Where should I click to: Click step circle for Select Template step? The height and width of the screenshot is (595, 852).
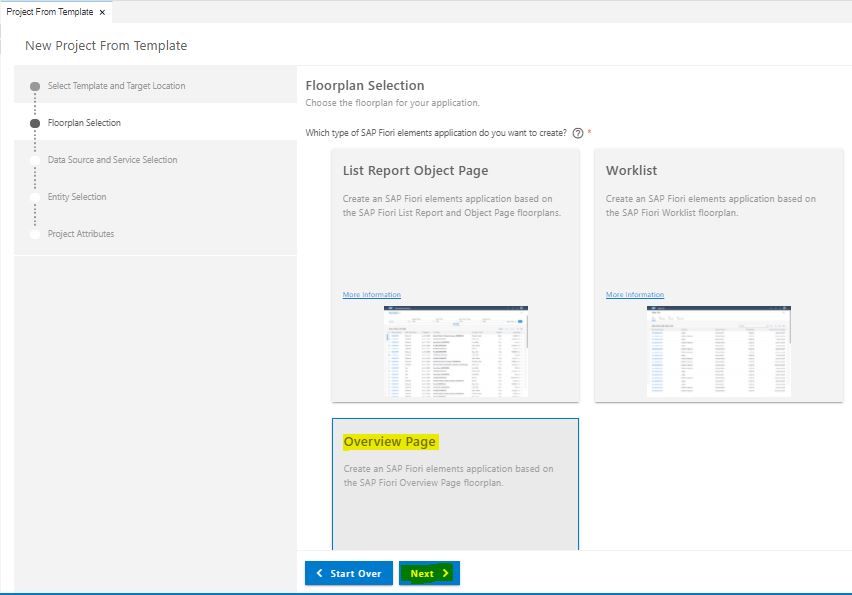pyautogui.click(x=35, y=86)
